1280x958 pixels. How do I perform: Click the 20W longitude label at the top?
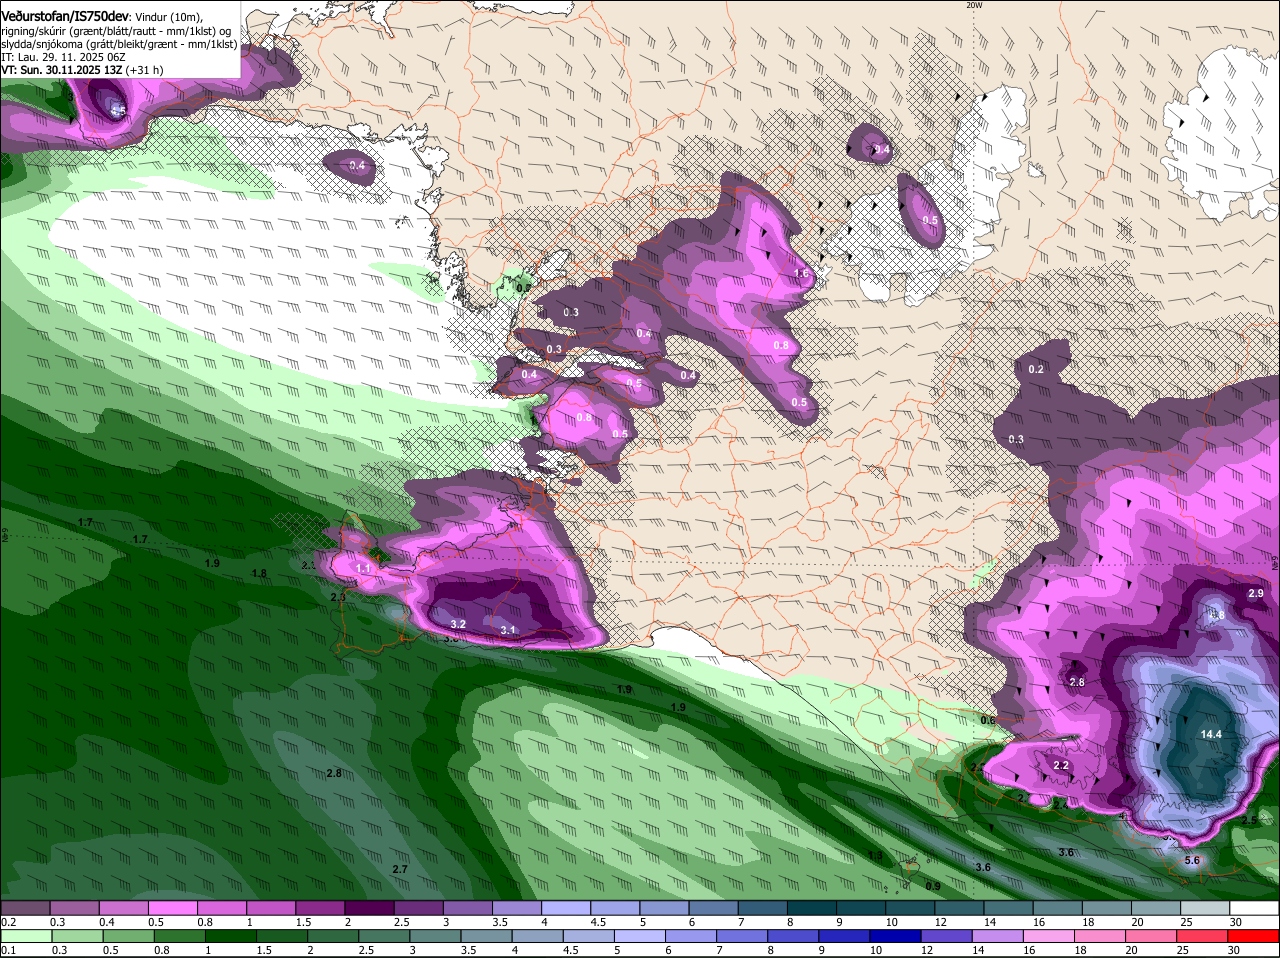(974, 5)
